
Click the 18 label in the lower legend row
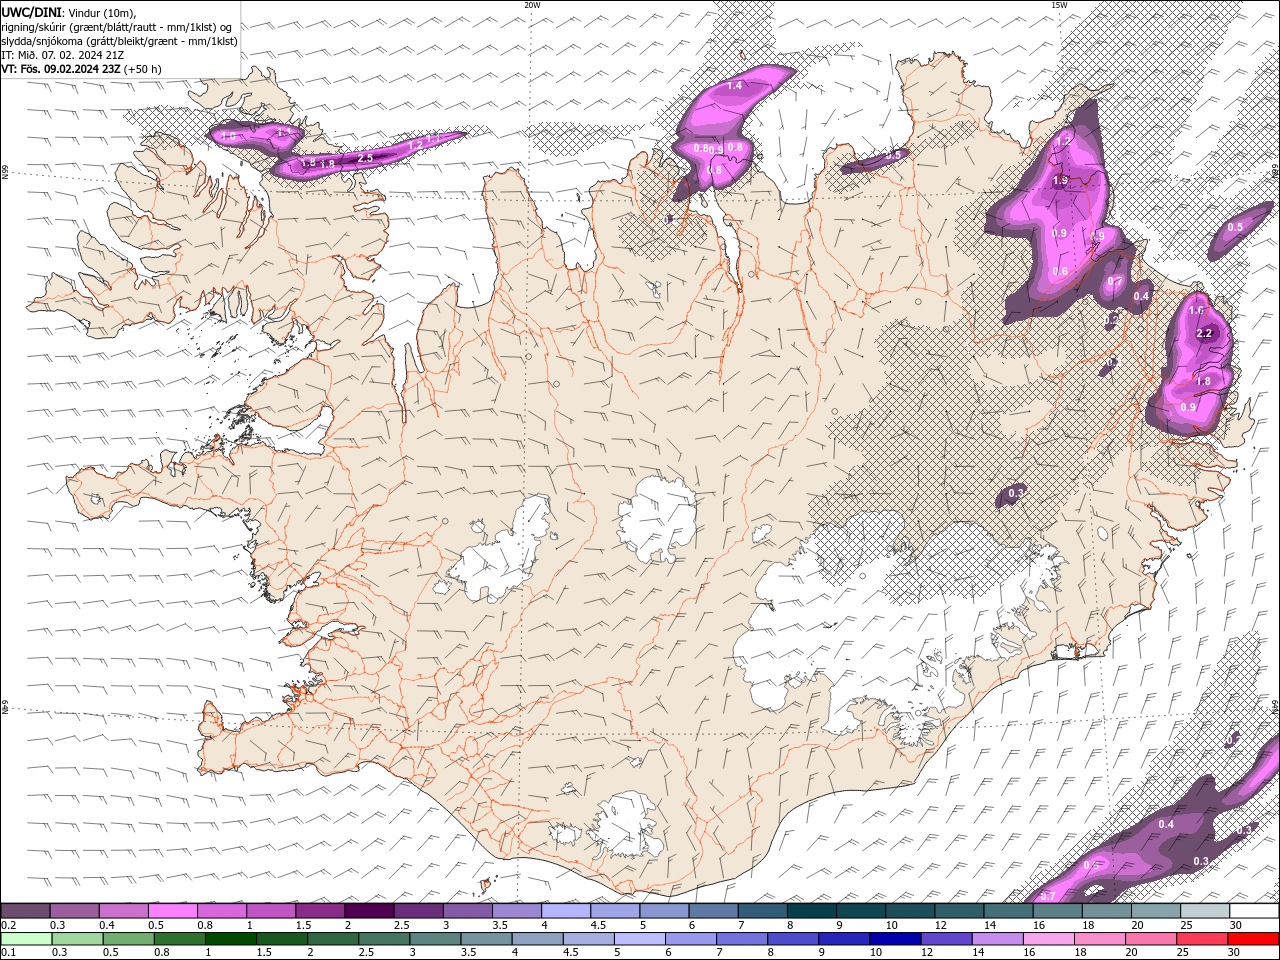(x=1081, y=953)
